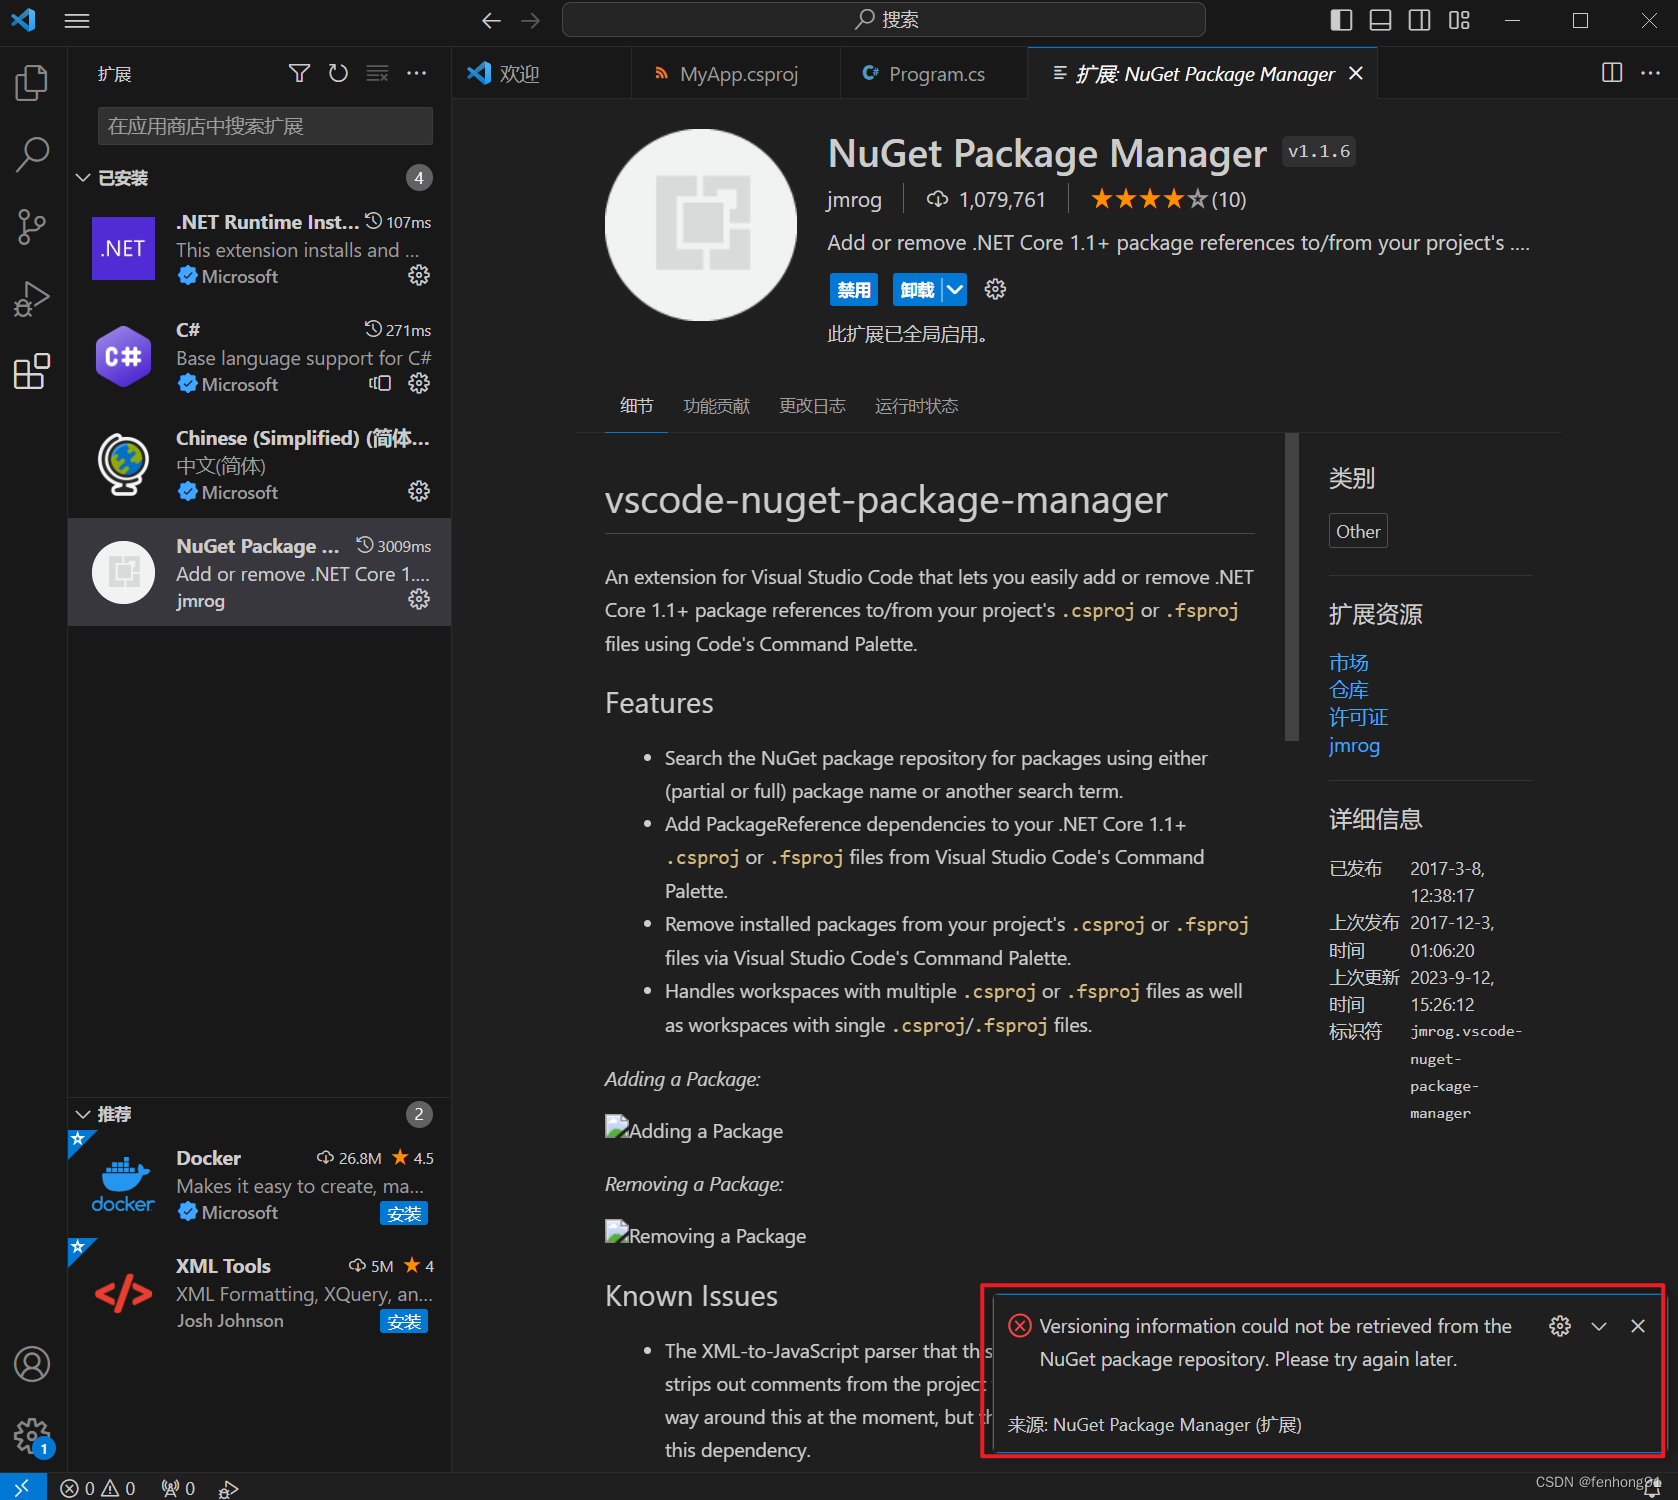Open the extensions filter options
1678x1500 pixels.
[x=299, y=72]
